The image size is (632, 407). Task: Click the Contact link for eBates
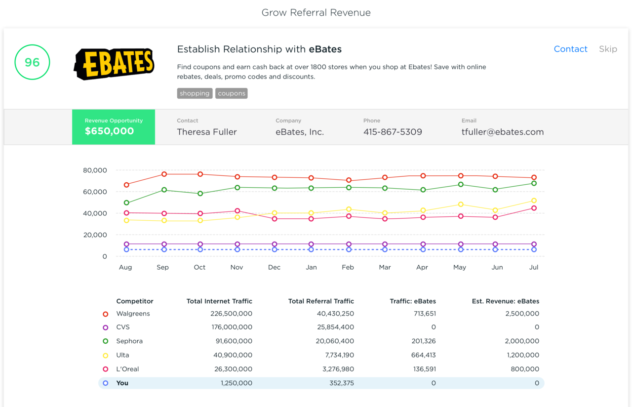570,49
